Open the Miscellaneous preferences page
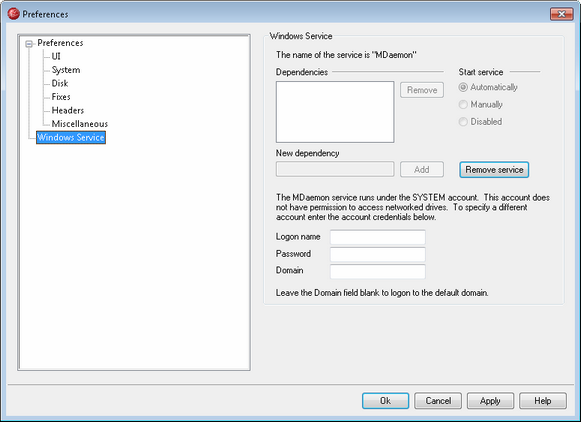581x422 pixels. pos(80,124)
